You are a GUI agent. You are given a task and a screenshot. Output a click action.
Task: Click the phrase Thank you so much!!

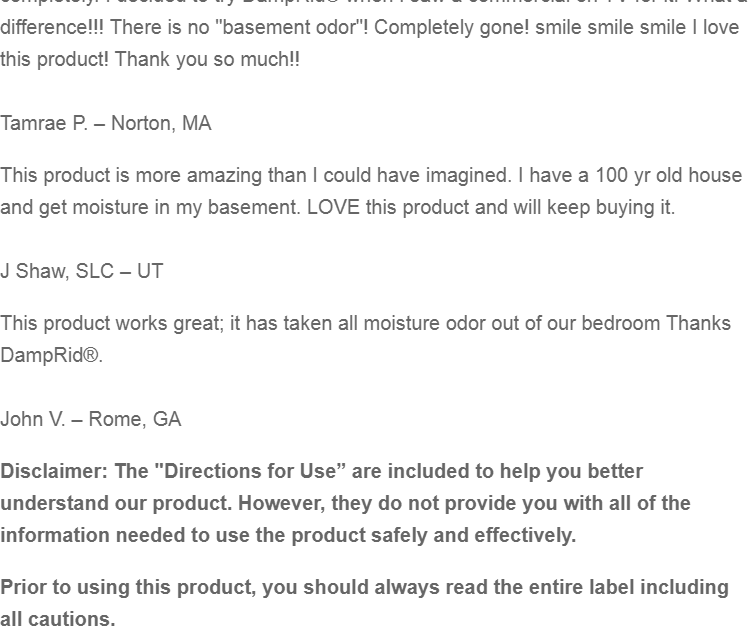[x=207, y=59]
